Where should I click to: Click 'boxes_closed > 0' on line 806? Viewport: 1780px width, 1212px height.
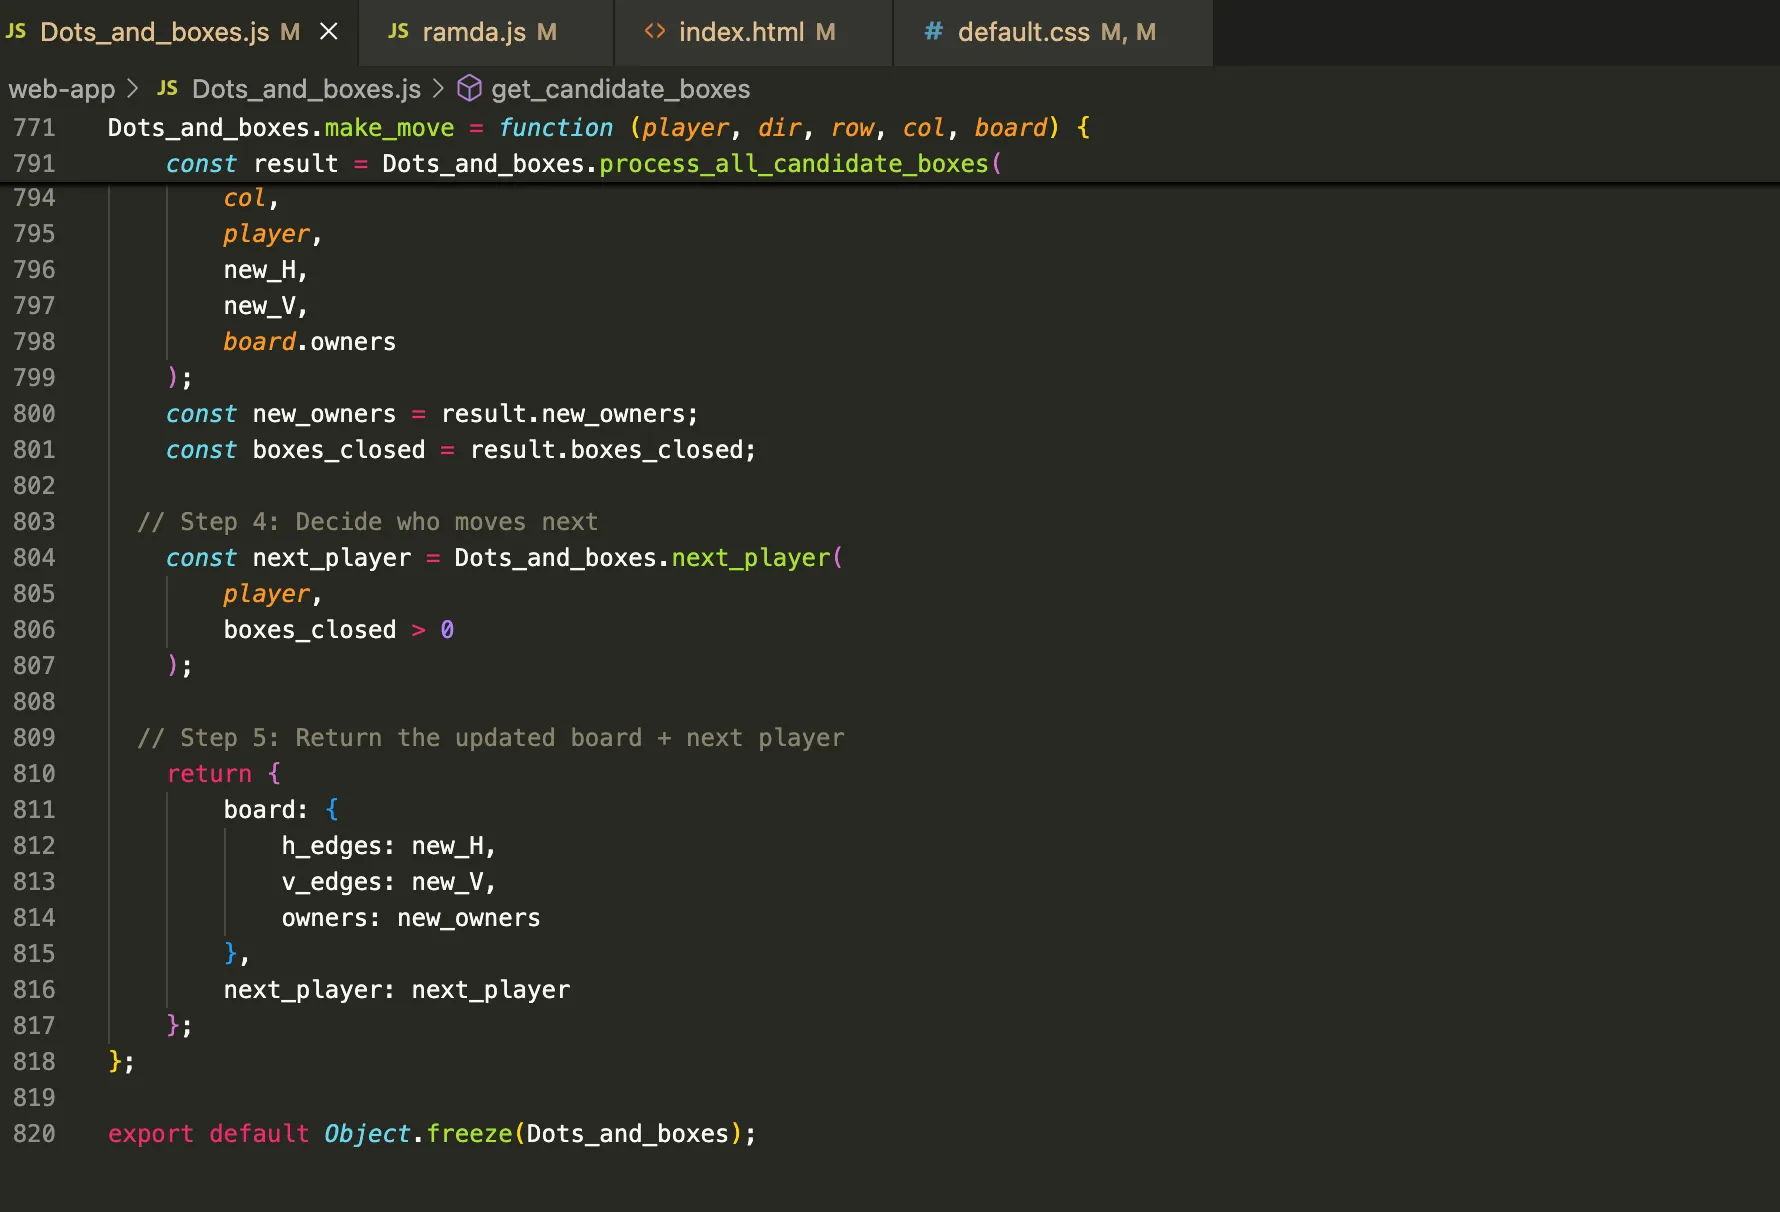point(339,630)
